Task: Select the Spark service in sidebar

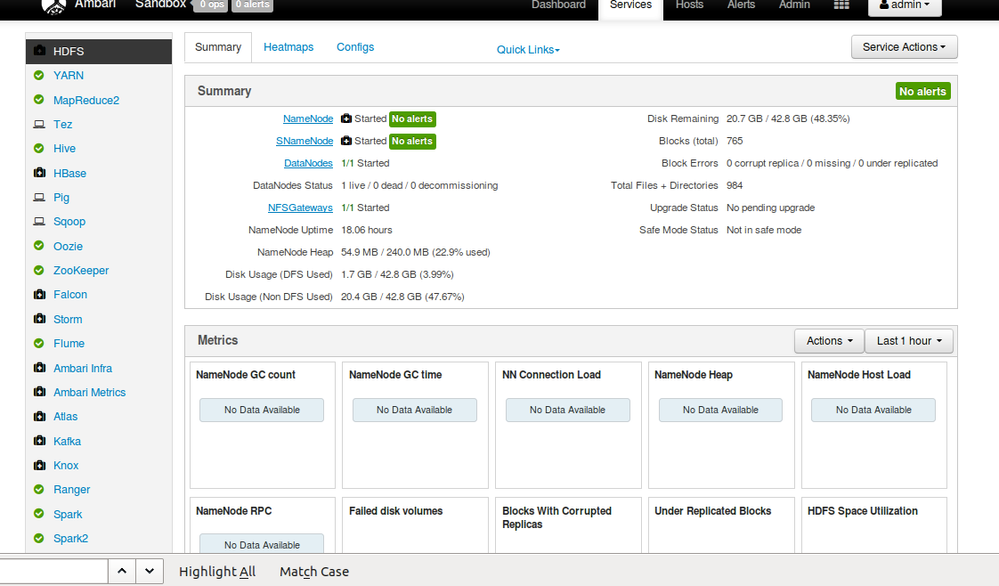Action: [68, 514]
